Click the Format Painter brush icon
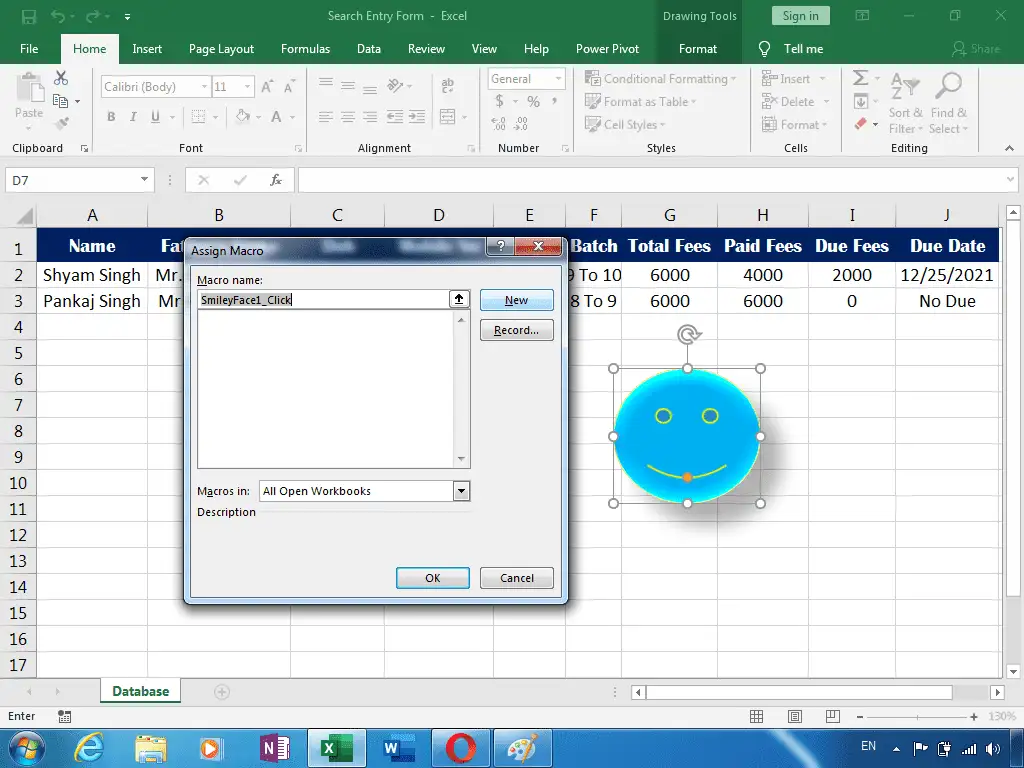Image resolution: width=1024 pixels, height=768 pixels. point(62,123)
